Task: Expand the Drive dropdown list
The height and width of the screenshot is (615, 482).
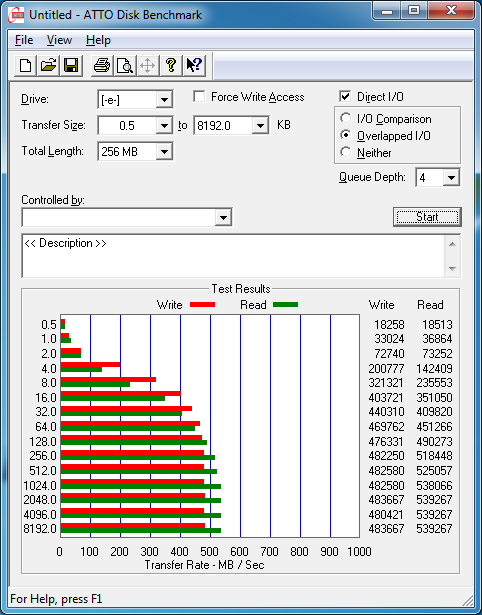Action: tap(164, 100)
